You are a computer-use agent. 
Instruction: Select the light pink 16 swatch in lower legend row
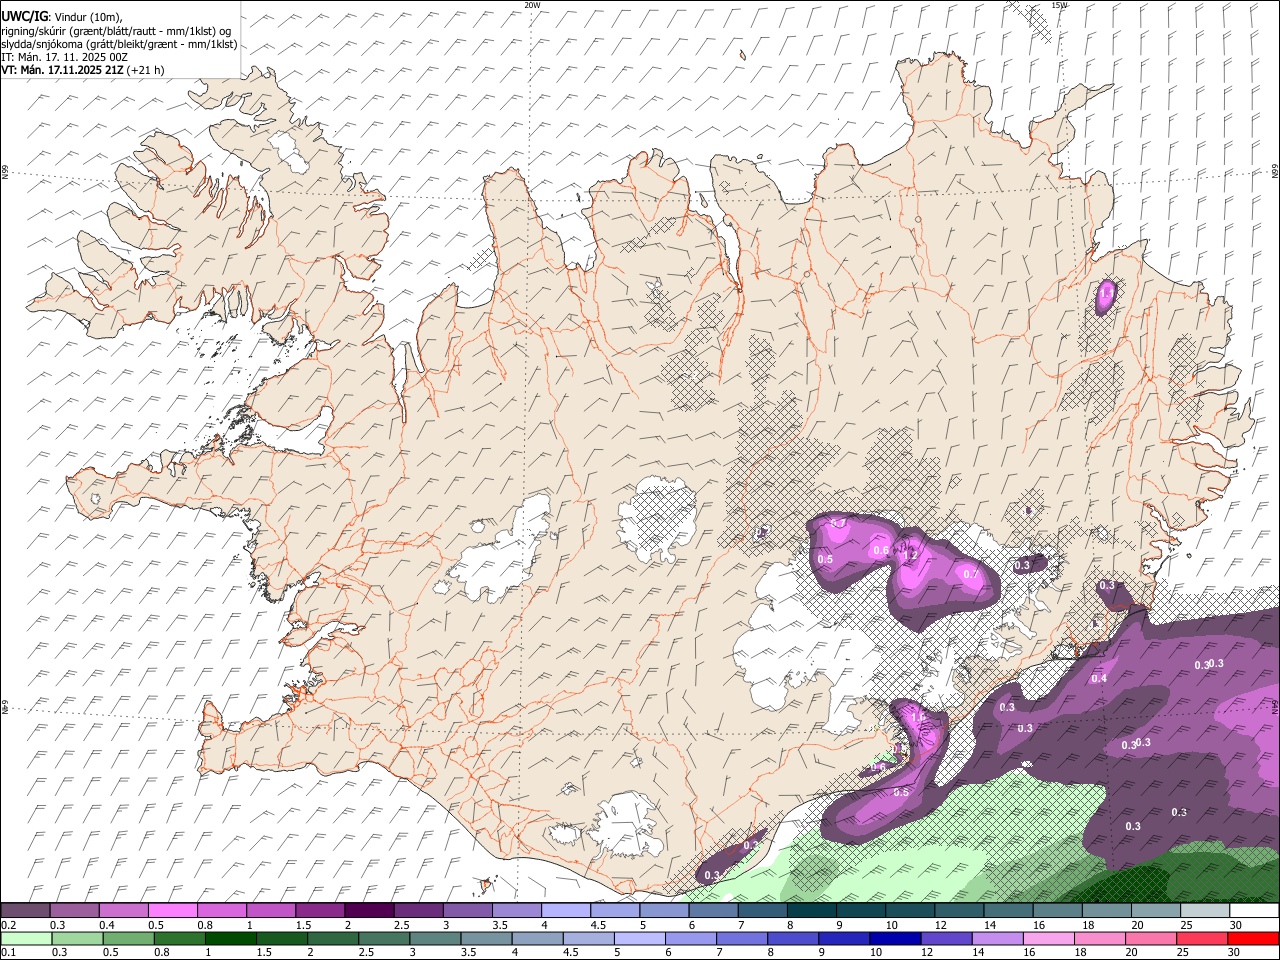point(1049,938)
